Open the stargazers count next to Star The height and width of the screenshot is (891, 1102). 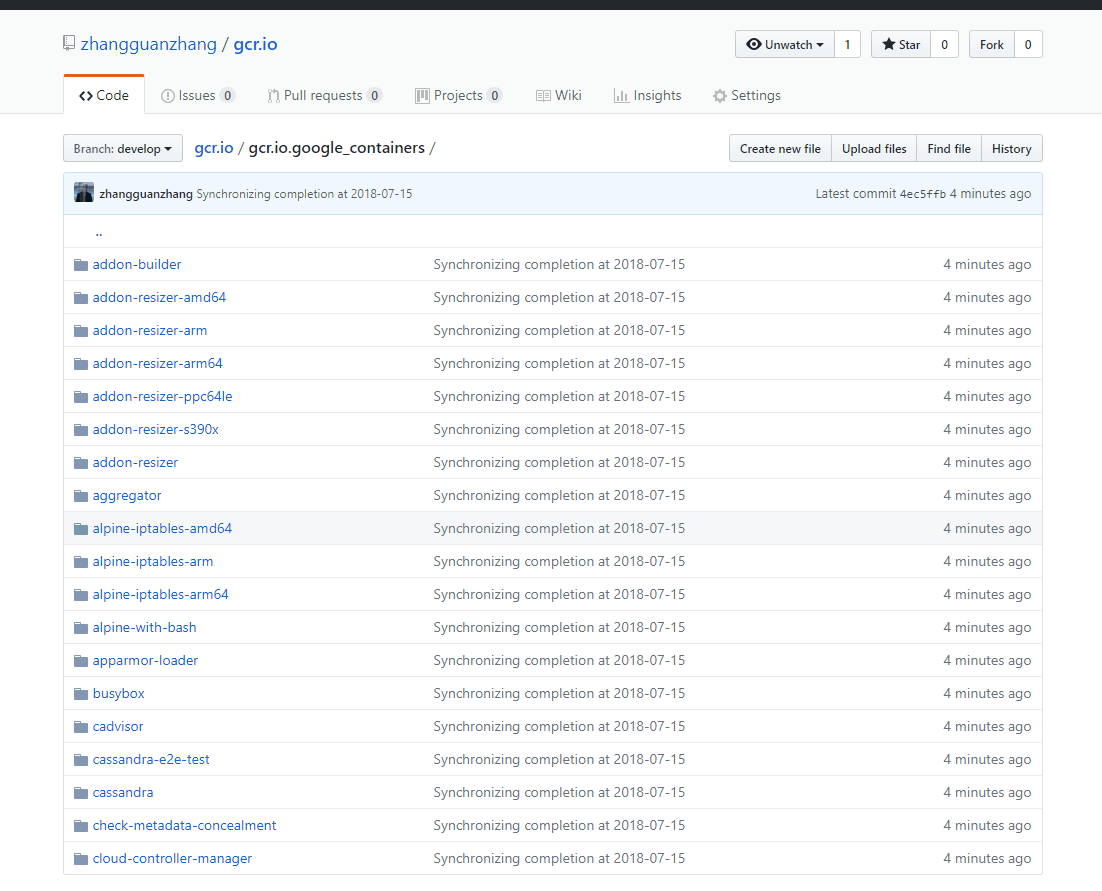click(x=945, y=44)
